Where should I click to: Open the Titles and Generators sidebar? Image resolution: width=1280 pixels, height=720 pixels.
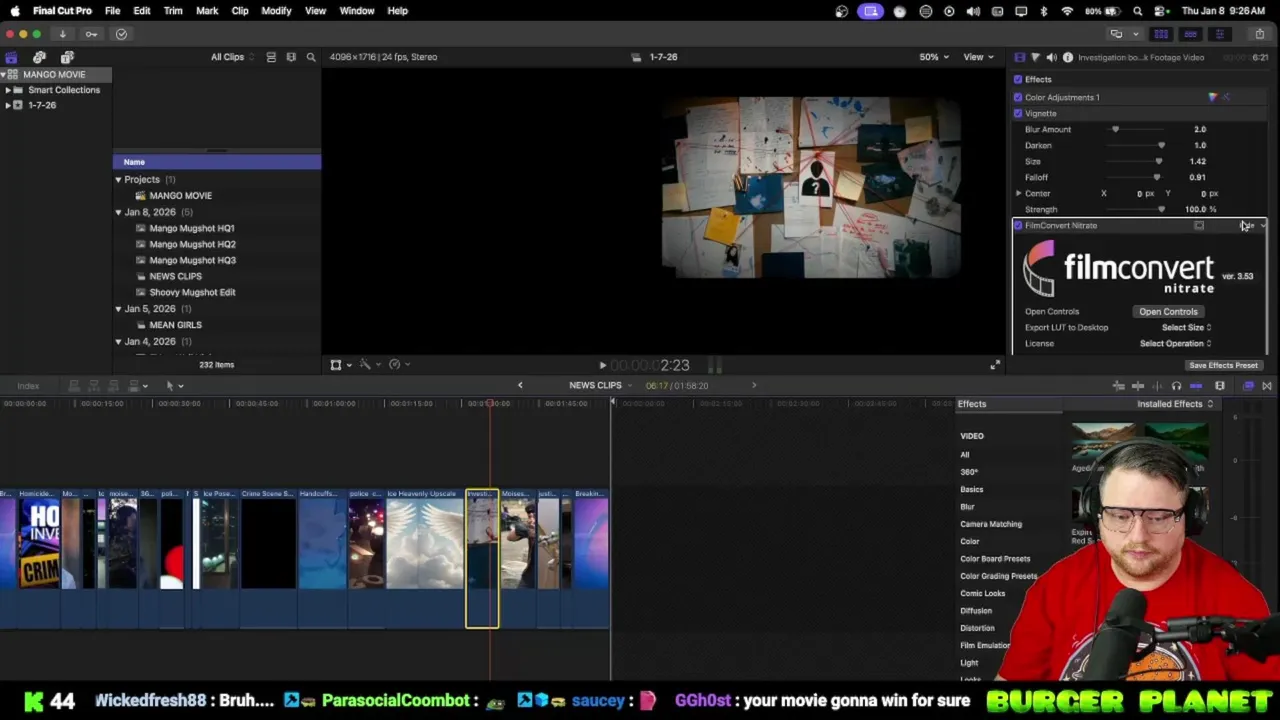click(x=67, y=57)
